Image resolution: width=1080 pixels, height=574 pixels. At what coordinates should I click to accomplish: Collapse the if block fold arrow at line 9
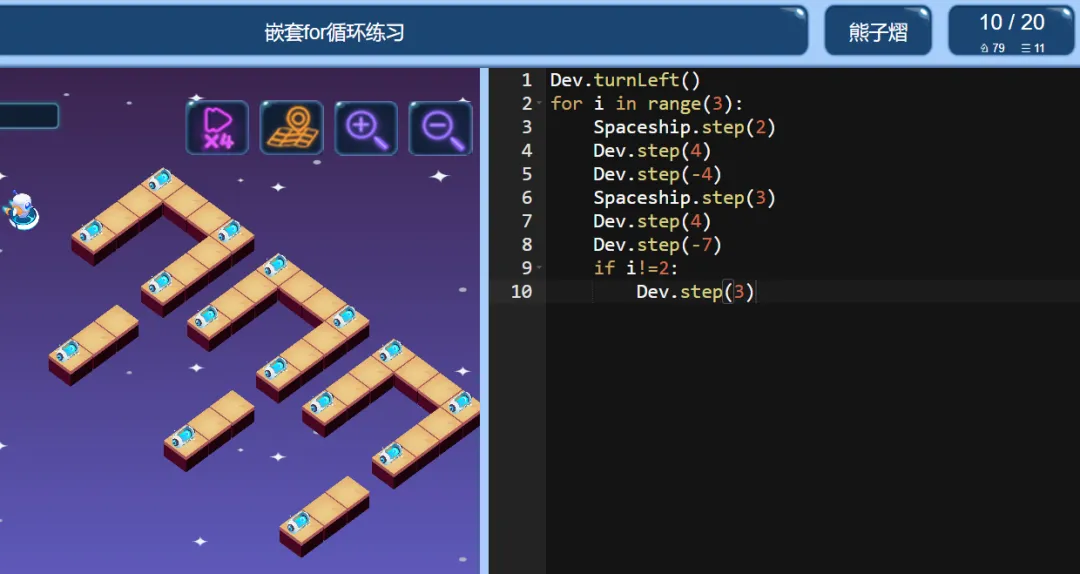(539, 267)
